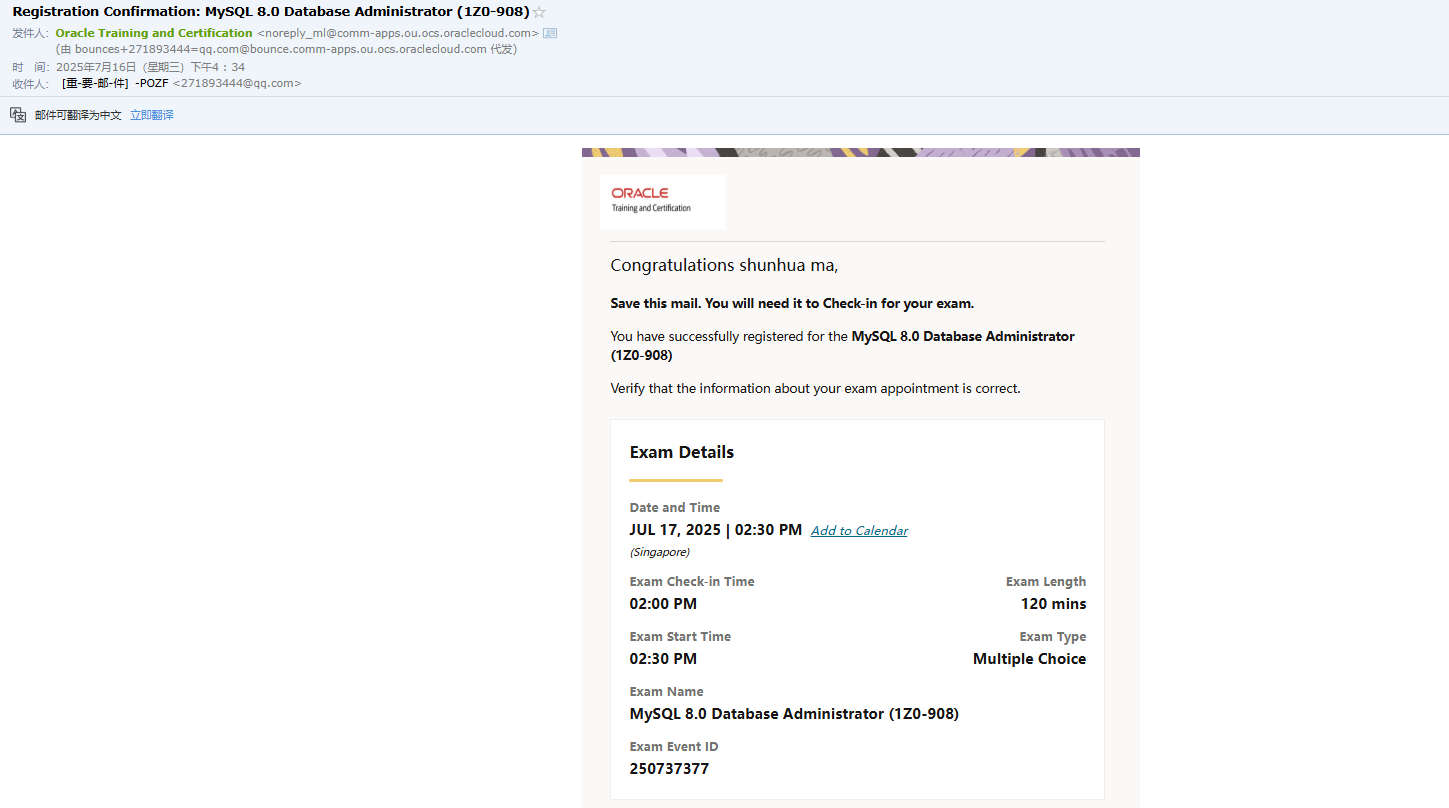This screenshot has height=808, width=1449.
Task: Click the Date and Time label
Action: click(x=675, y=508)
